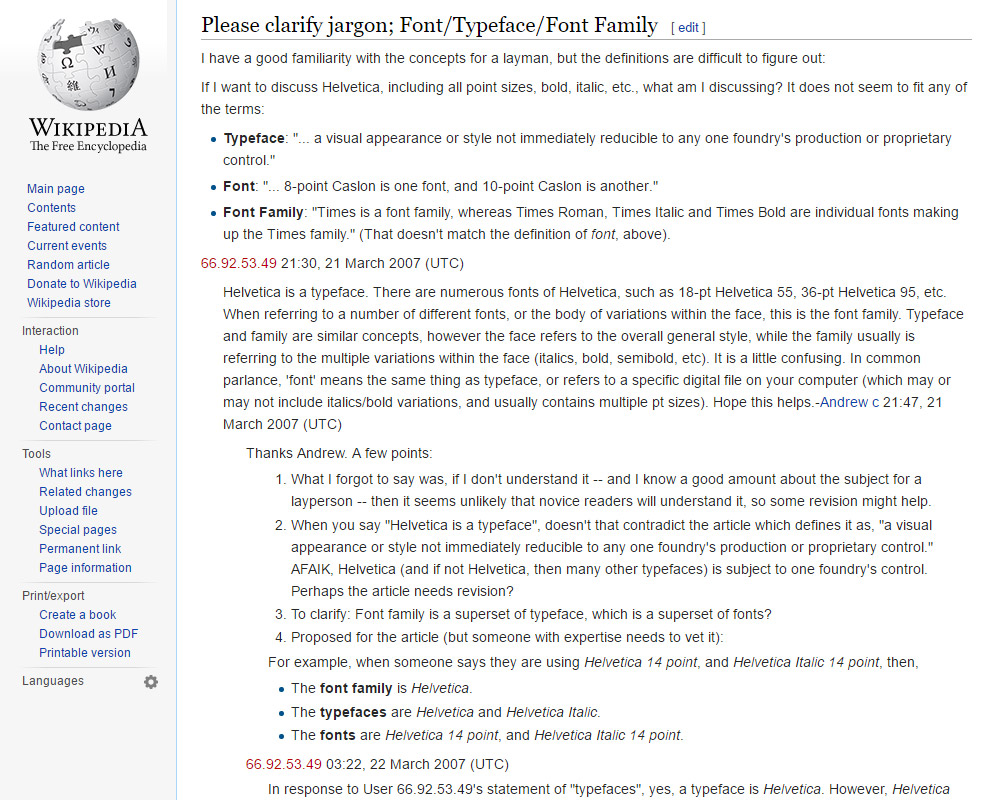Open Page information link
Image resolution: width=993 pixels, height=800 pixels.
(x=85, y=568)
